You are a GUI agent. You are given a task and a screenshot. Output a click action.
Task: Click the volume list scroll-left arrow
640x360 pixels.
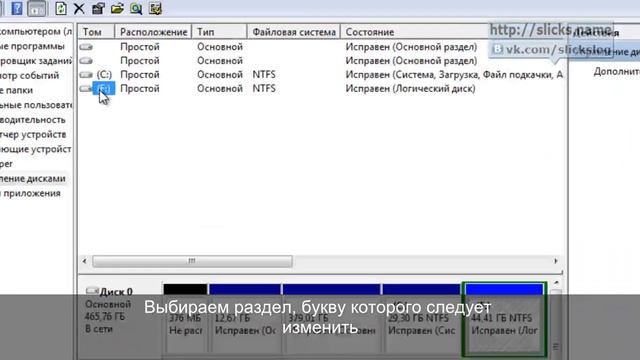(84, 261)
